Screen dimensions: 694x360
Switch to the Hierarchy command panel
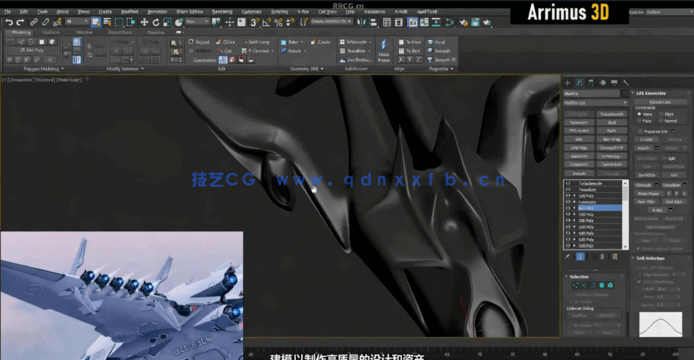(x=591, y=82)
